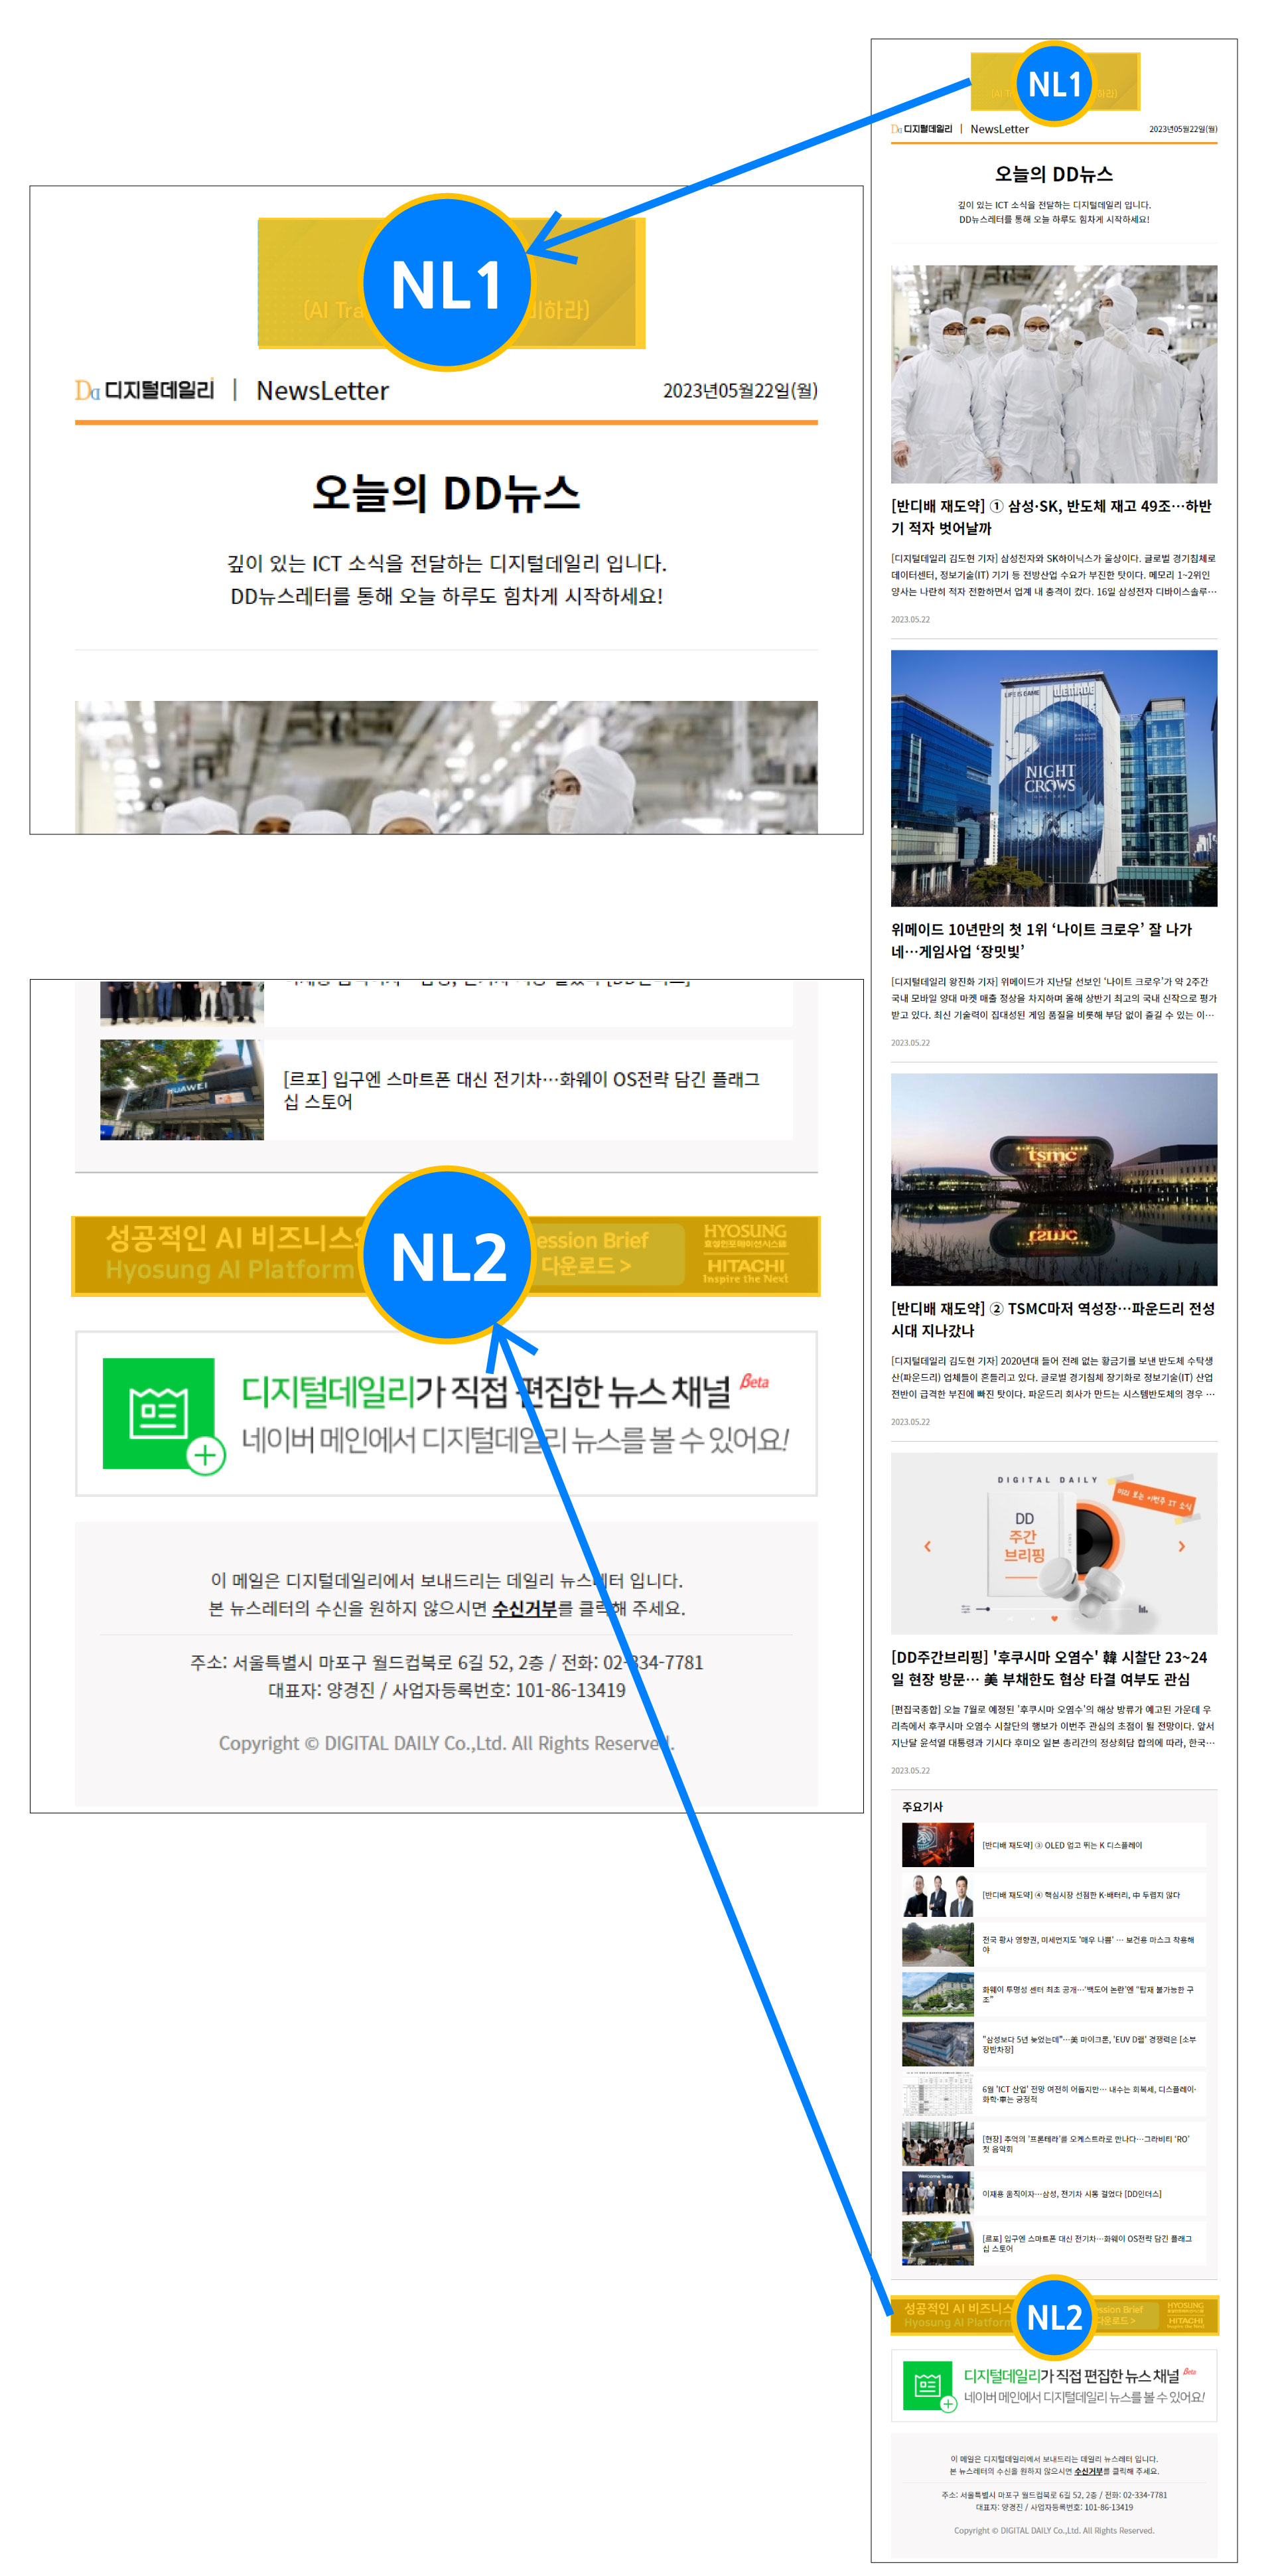1274x2576 pixels.
Task: Click the date '2023년05월22일(월)' in the enlarged header
Action: pos(740,391)
